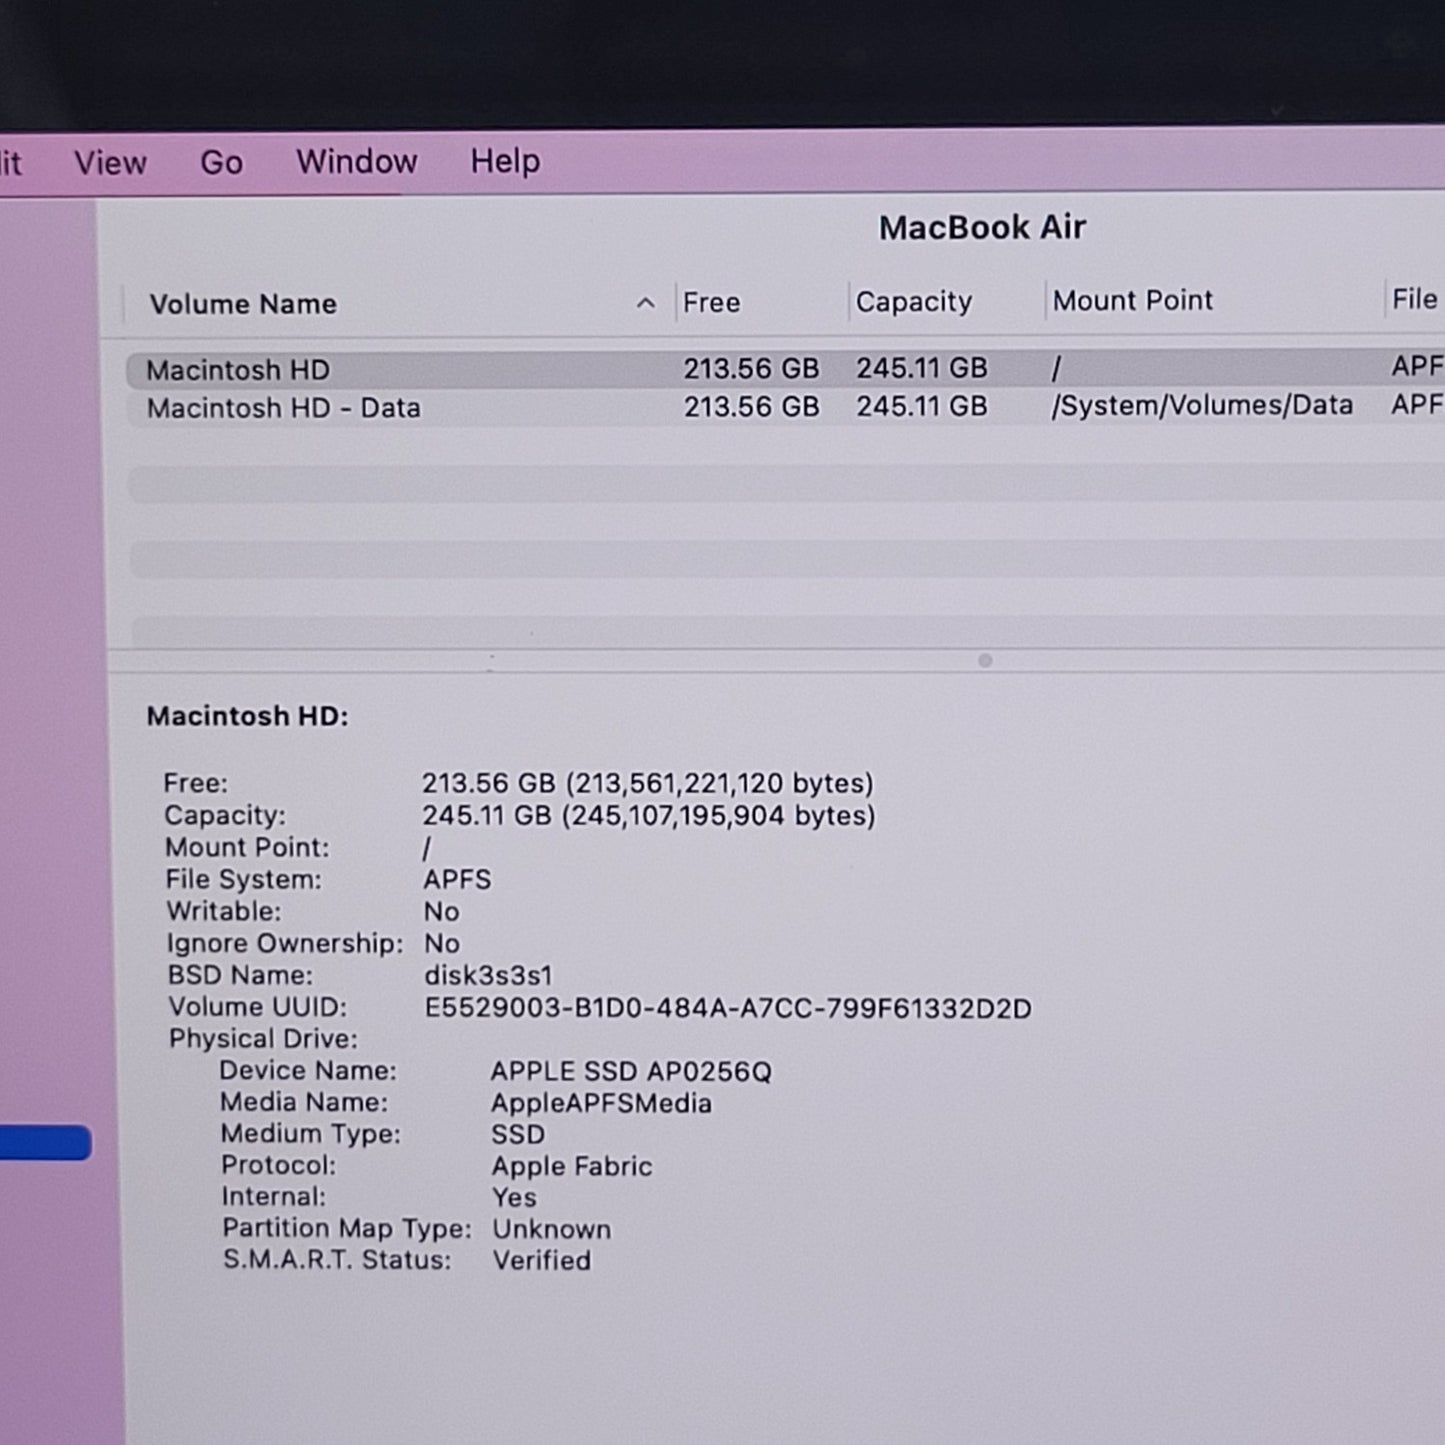This screenshot has width=1445, height=1445.
Task: Click the sort arrow on Volume Name
Action: pos(646,303)
